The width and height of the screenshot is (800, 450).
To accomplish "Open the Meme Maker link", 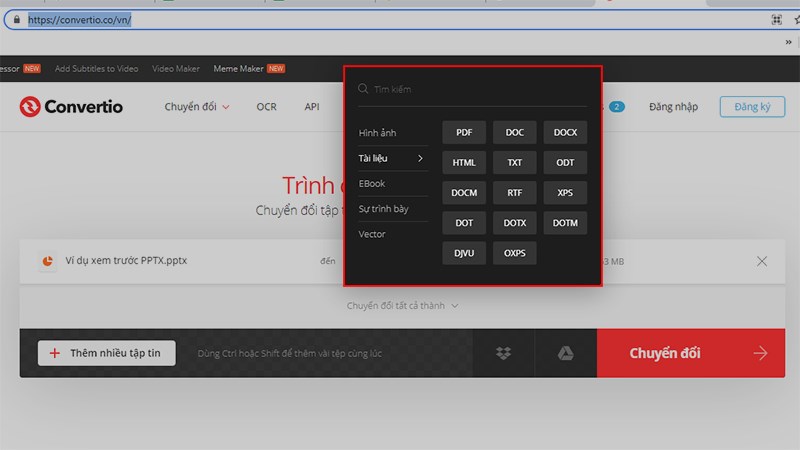I will [x=238, y=68].
